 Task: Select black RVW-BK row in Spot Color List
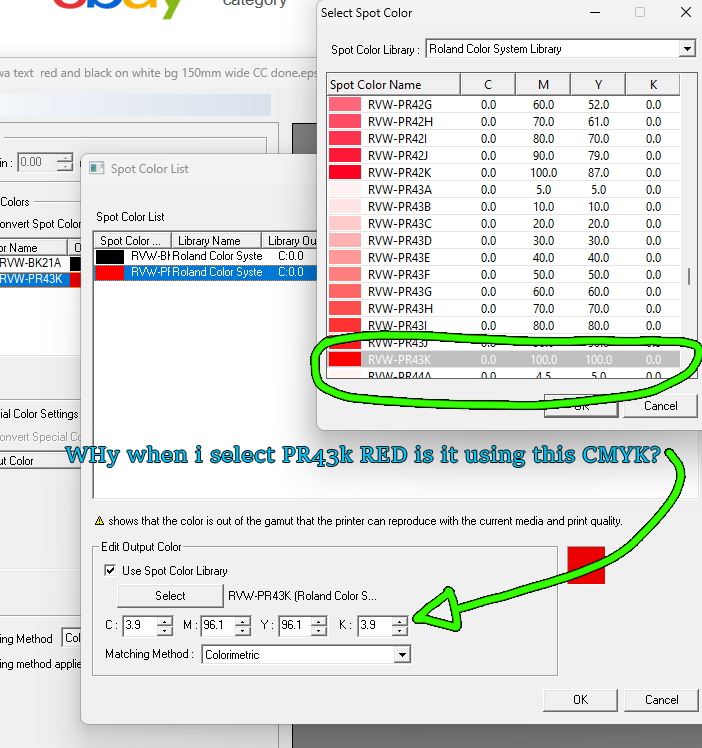click(x=206, y=256)
